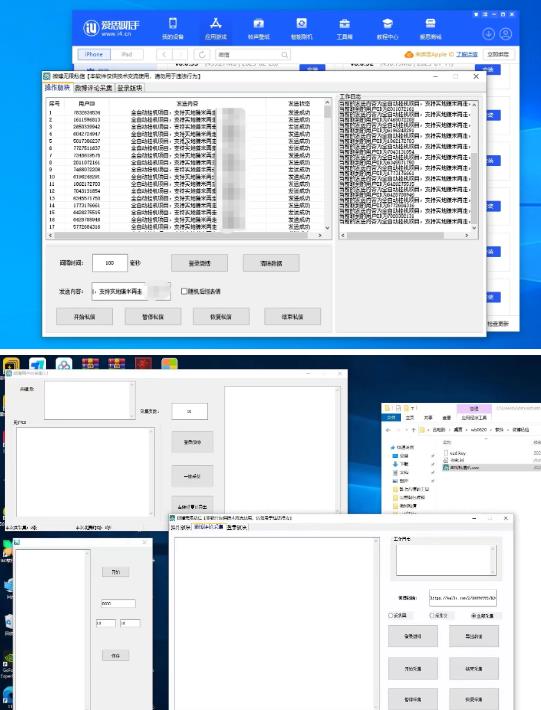The height and width of the screenshot is (710, 541).
Task: Click the orange cloud Apple ID icon
Action: click(x=409, y=54)
